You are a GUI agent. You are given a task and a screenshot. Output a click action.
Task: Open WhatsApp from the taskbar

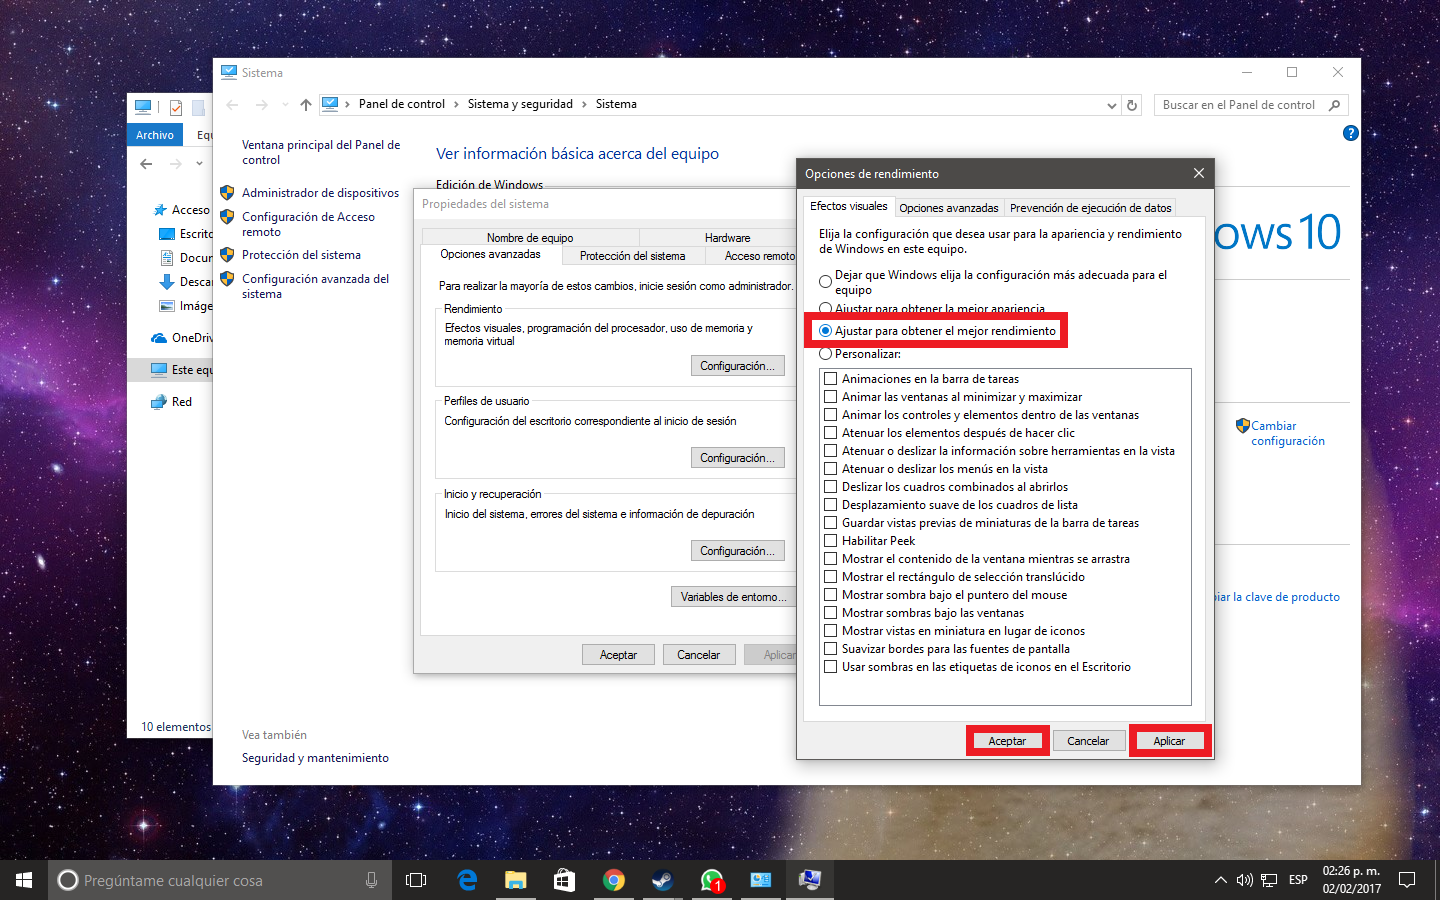tap(712, 880)
